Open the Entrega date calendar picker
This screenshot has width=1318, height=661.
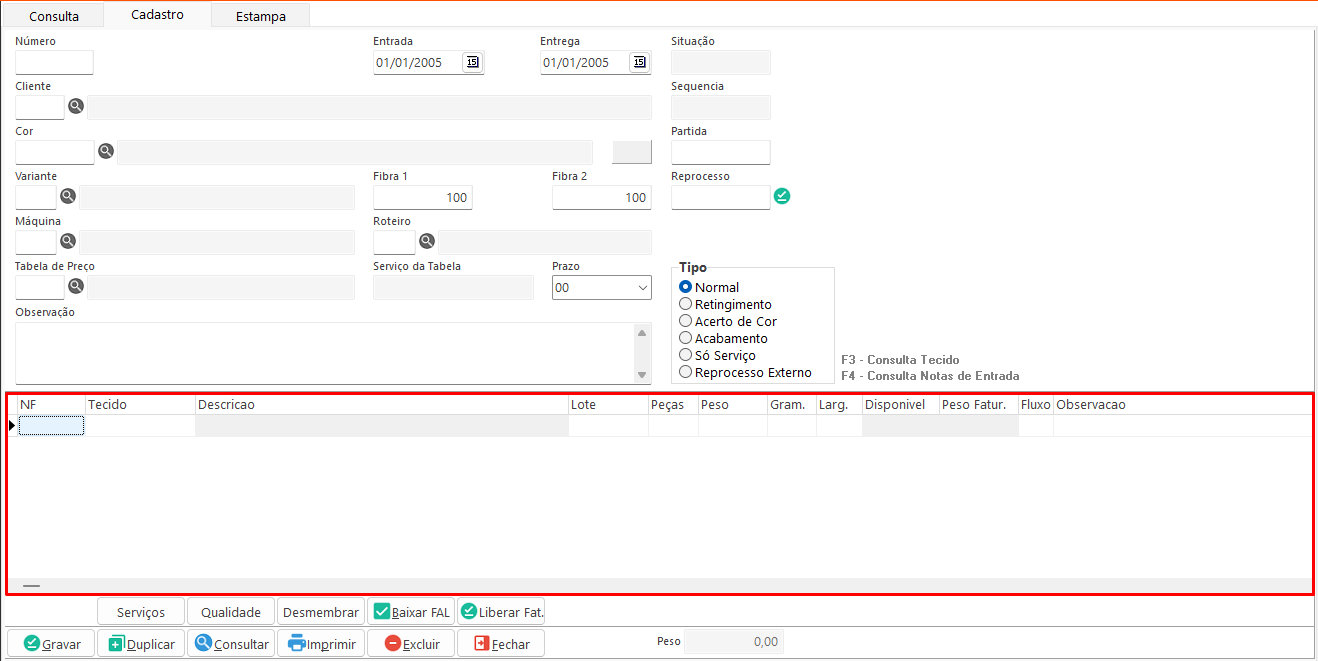640,62
